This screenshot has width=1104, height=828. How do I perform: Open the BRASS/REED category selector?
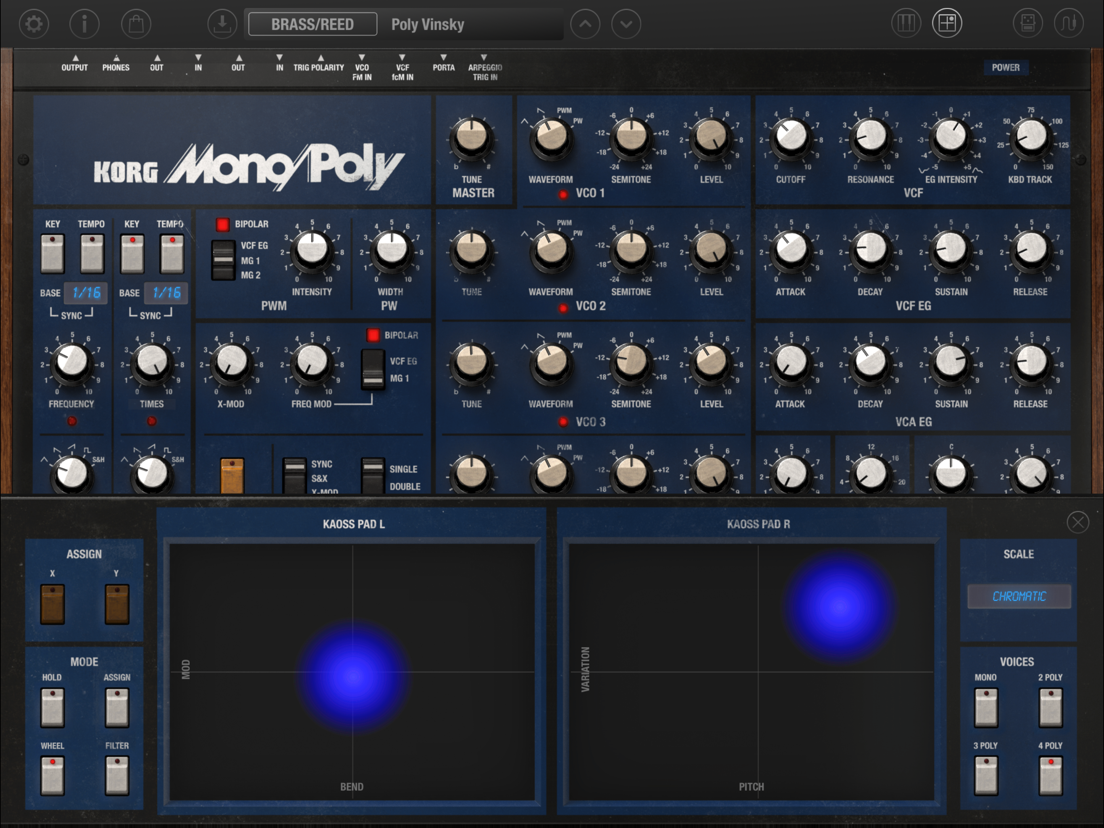313,24
